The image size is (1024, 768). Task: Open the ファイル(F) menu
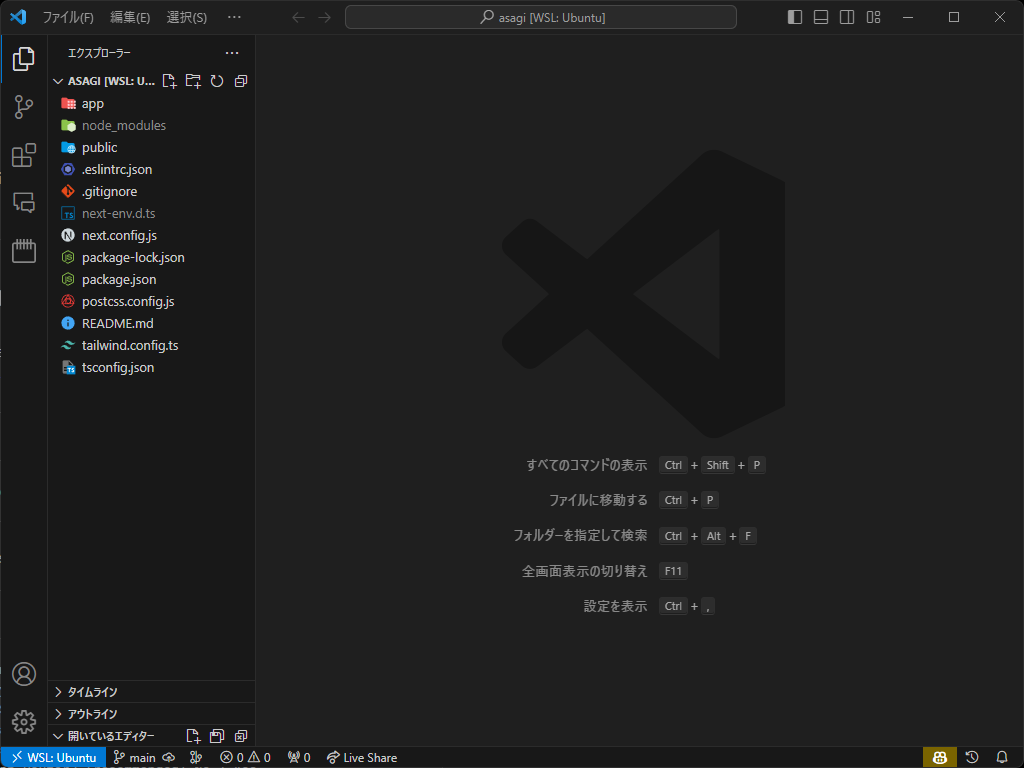click(68, 18)
